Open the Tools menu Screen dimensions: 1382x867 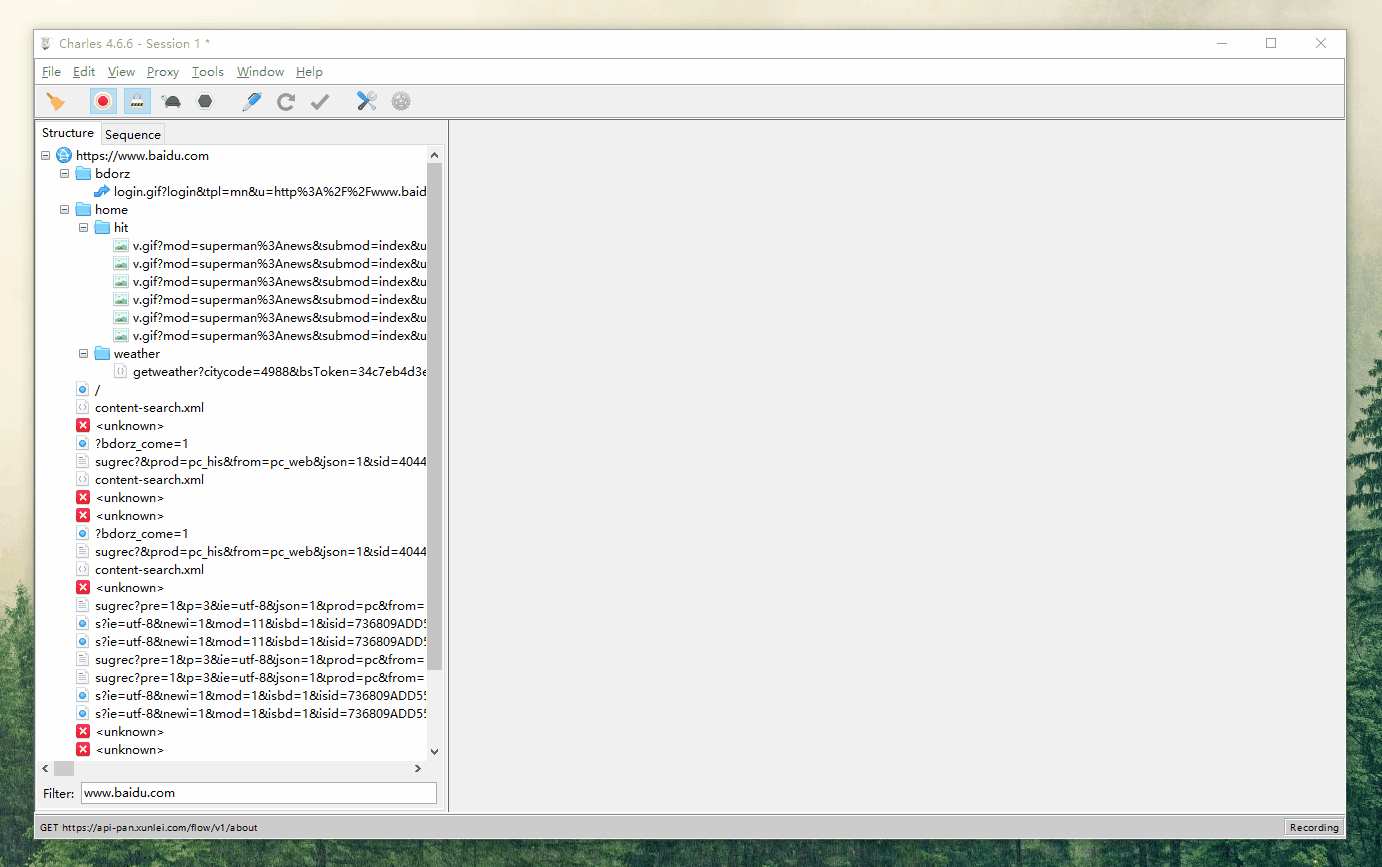208,72
